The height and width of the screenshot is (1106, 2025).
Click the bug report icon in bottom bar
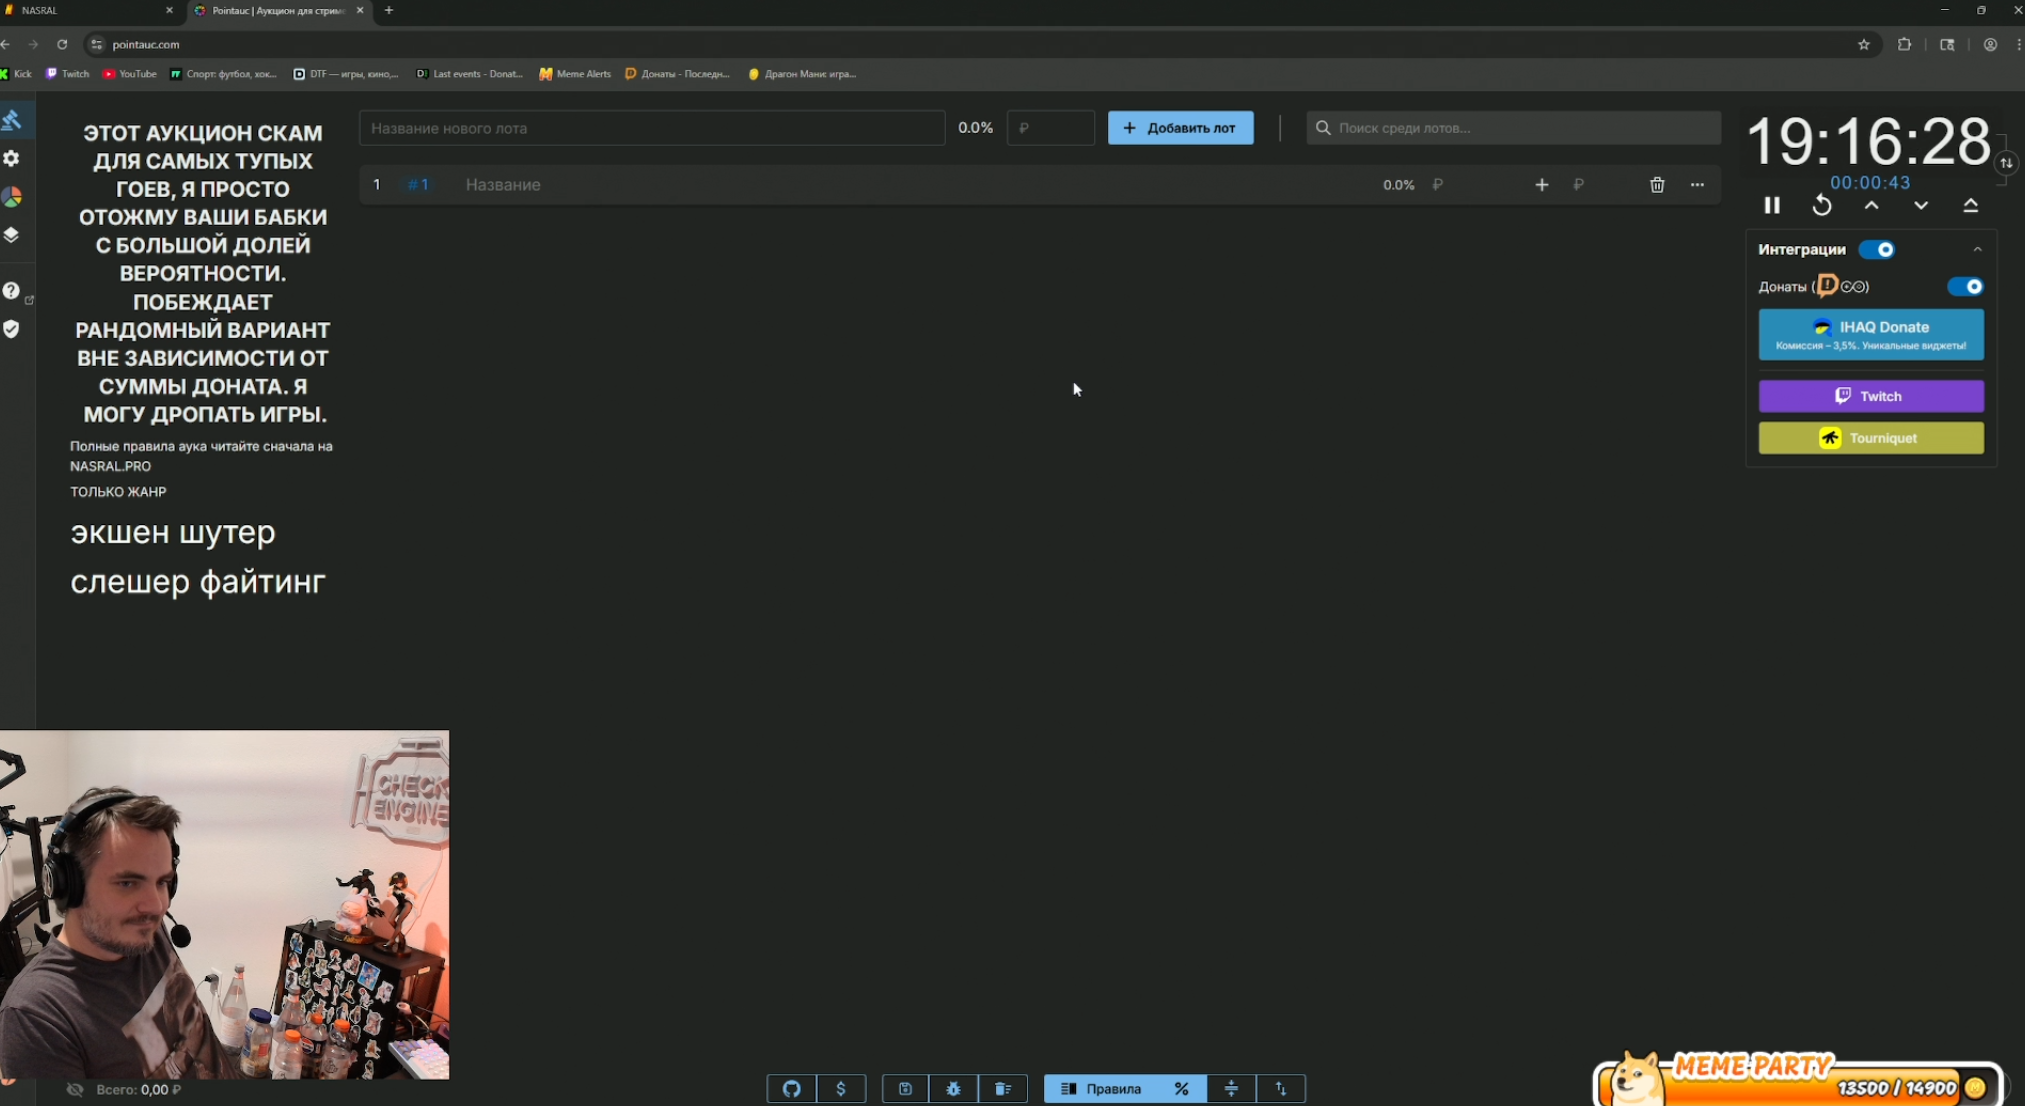pos(953,1089)
